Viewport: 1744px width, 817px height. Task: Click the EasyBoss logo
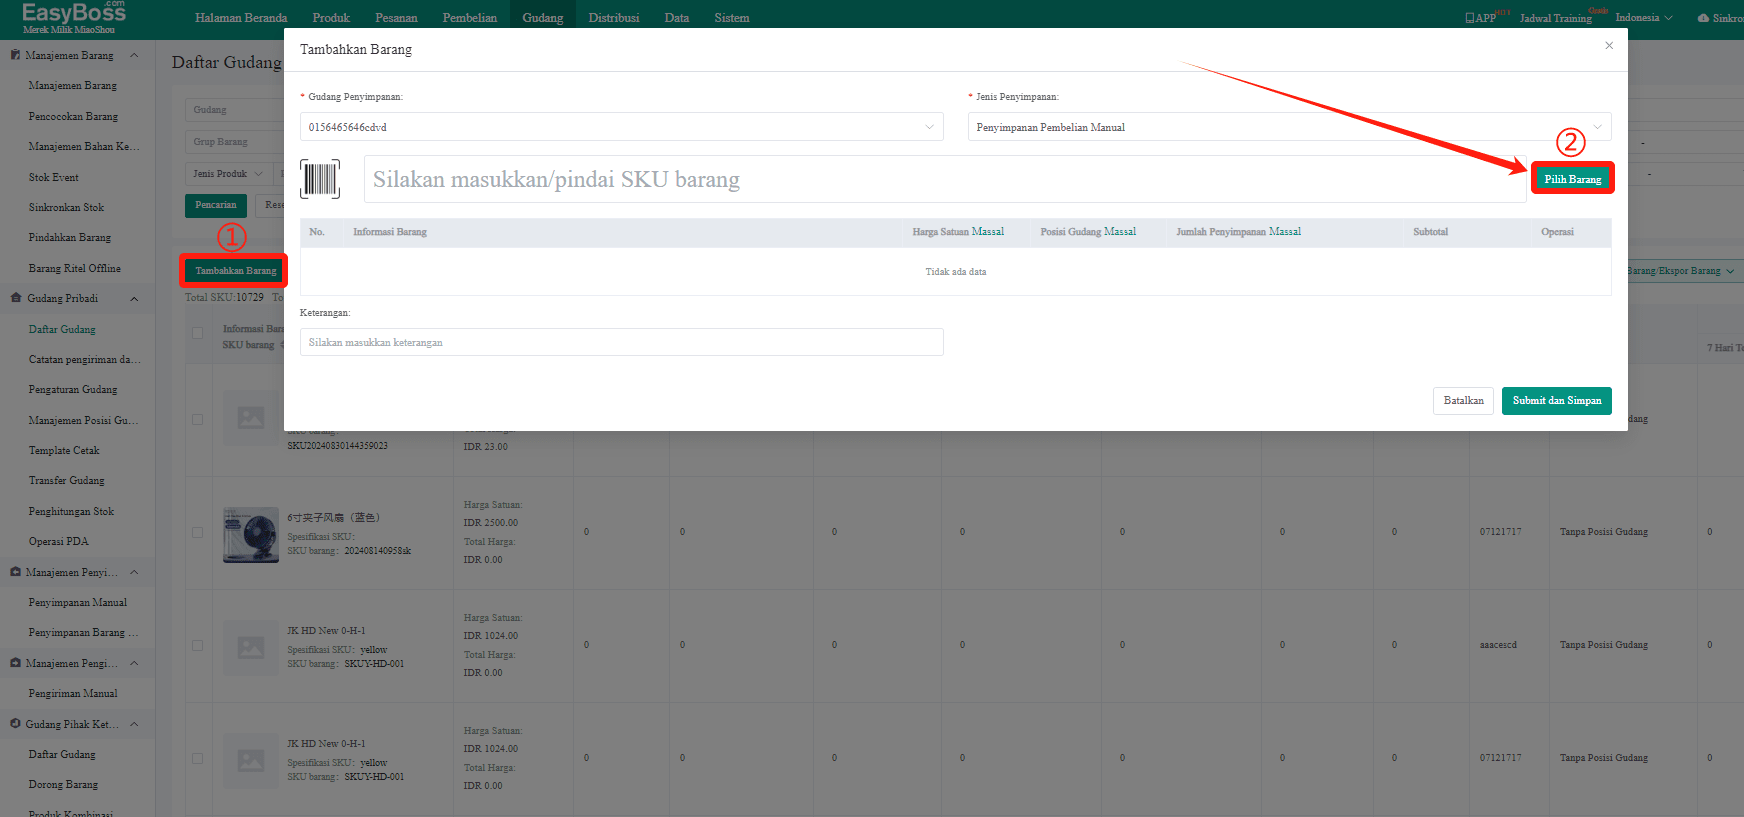[73, 17]
